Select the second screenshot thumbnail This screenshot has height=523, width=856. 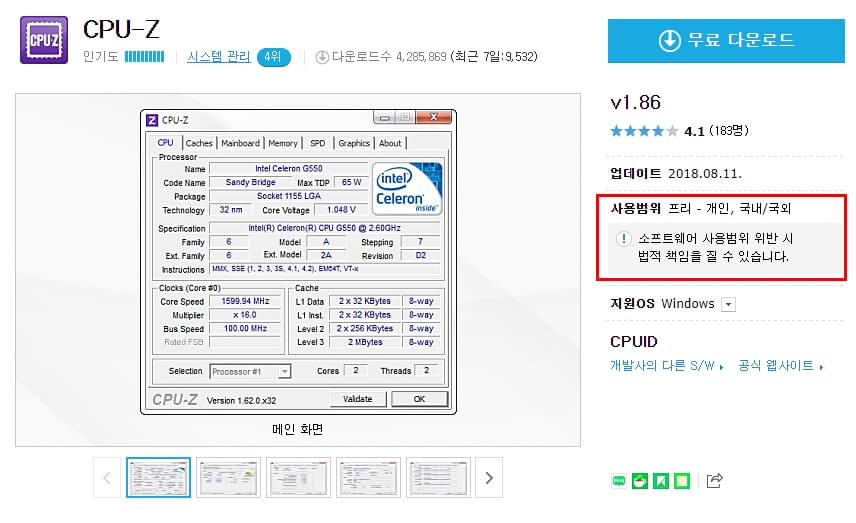(x=228, y=478)
